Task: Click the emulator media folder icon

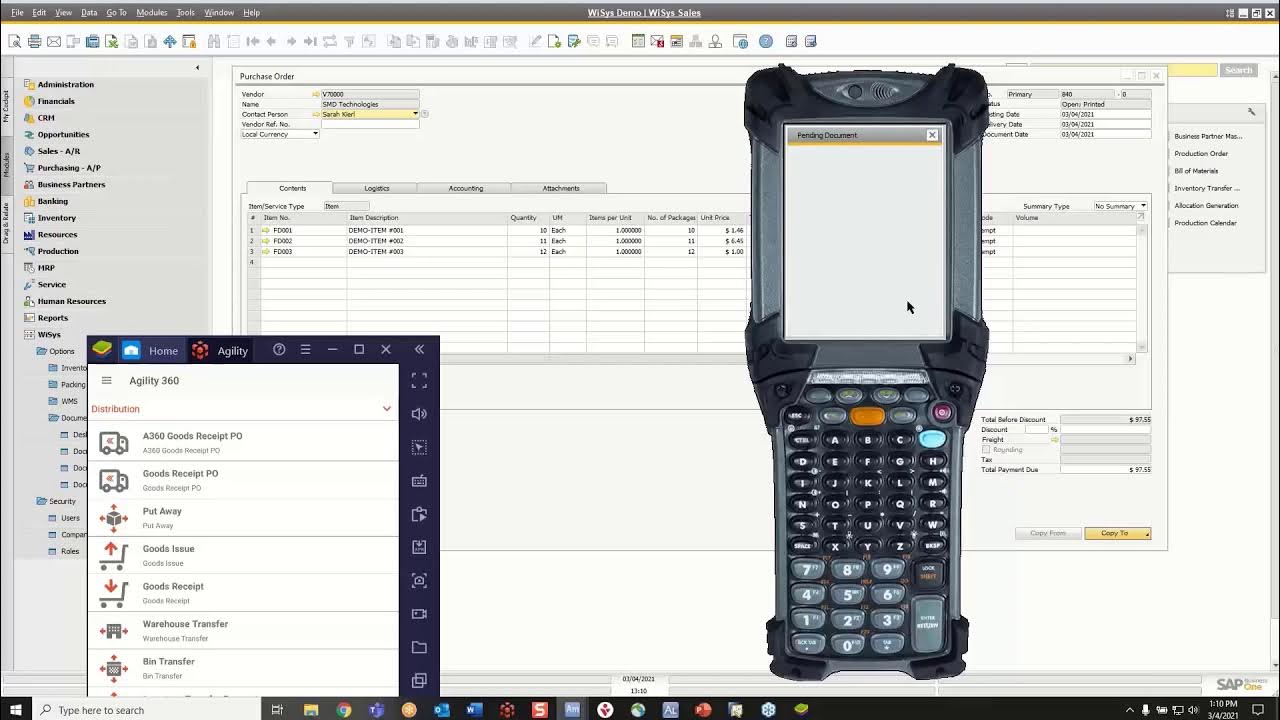Action: pos(419,647)
